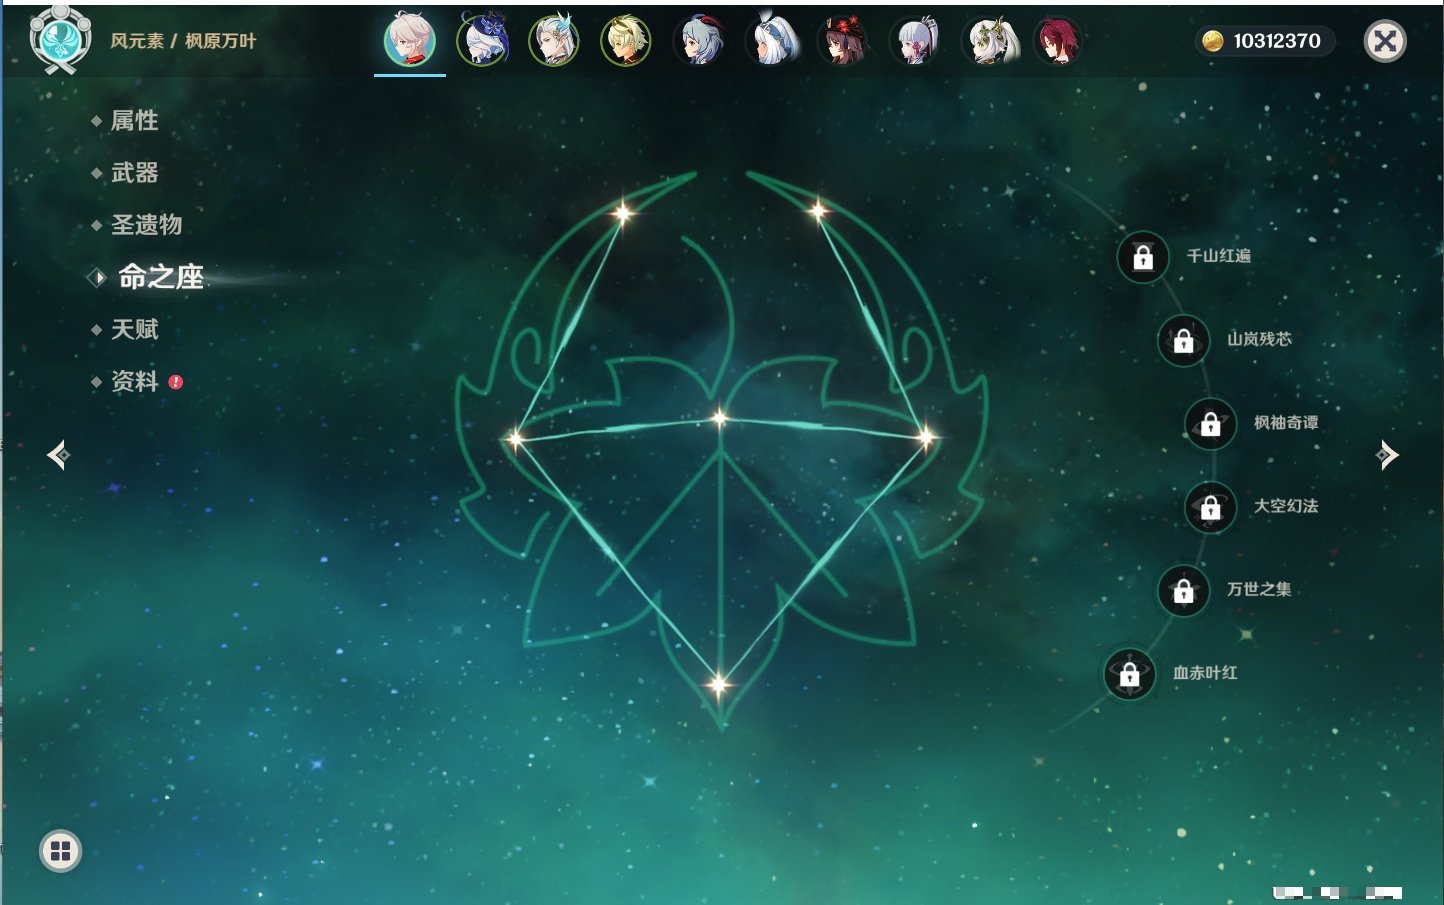1444x905 pixels.
Task: Select the far-right star of the constellation
Action: 927,436
